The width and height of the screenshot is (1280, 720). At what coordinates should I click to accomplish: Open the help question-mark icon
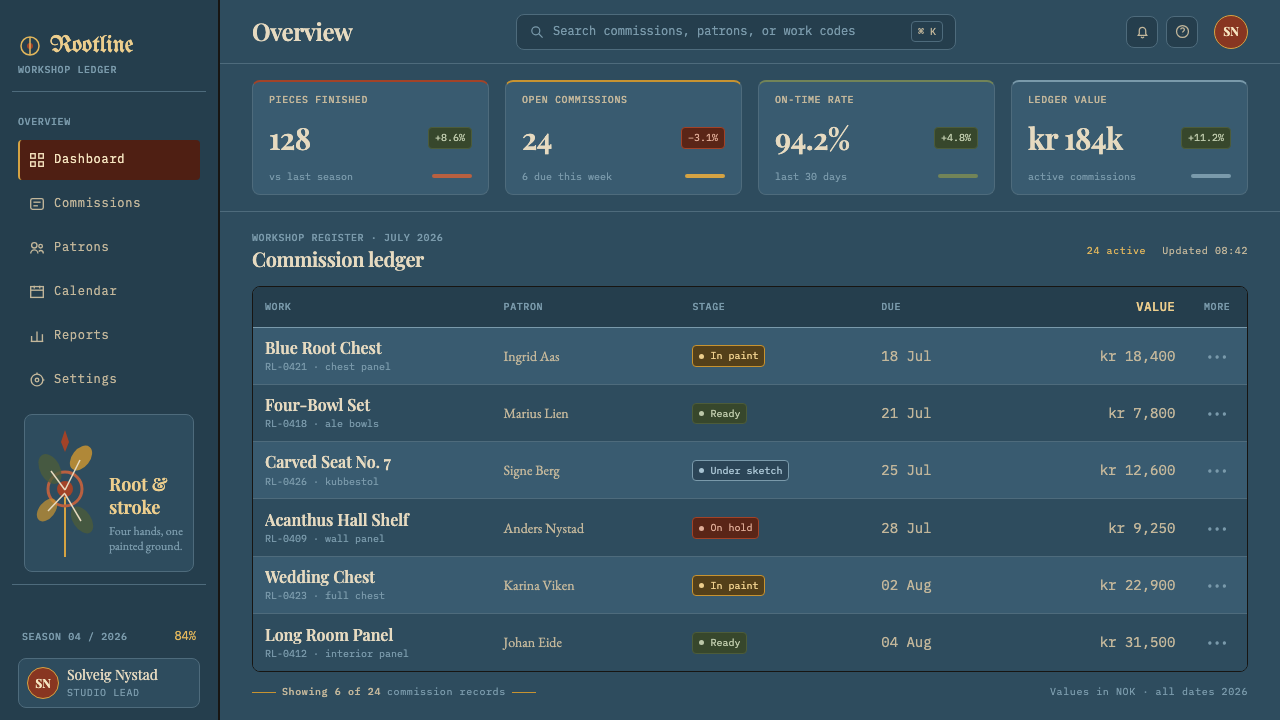[1182, 32]
